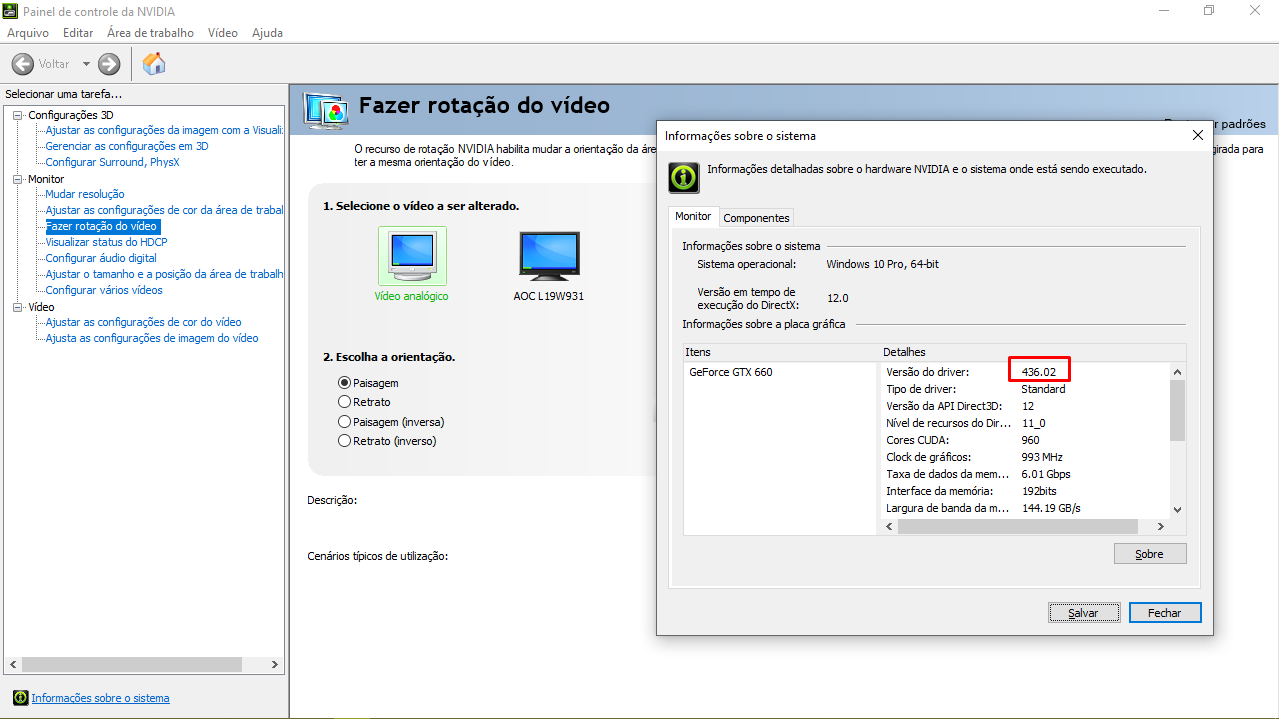Open Mudar resolução task
This screenshot has width=1279, height=719.
coord(85,194)
